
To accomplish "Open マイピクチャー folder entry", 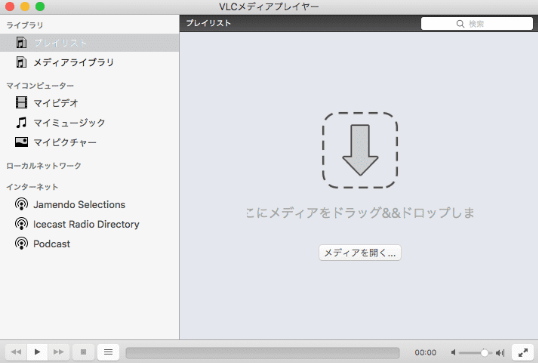I will tap(65, 142).
